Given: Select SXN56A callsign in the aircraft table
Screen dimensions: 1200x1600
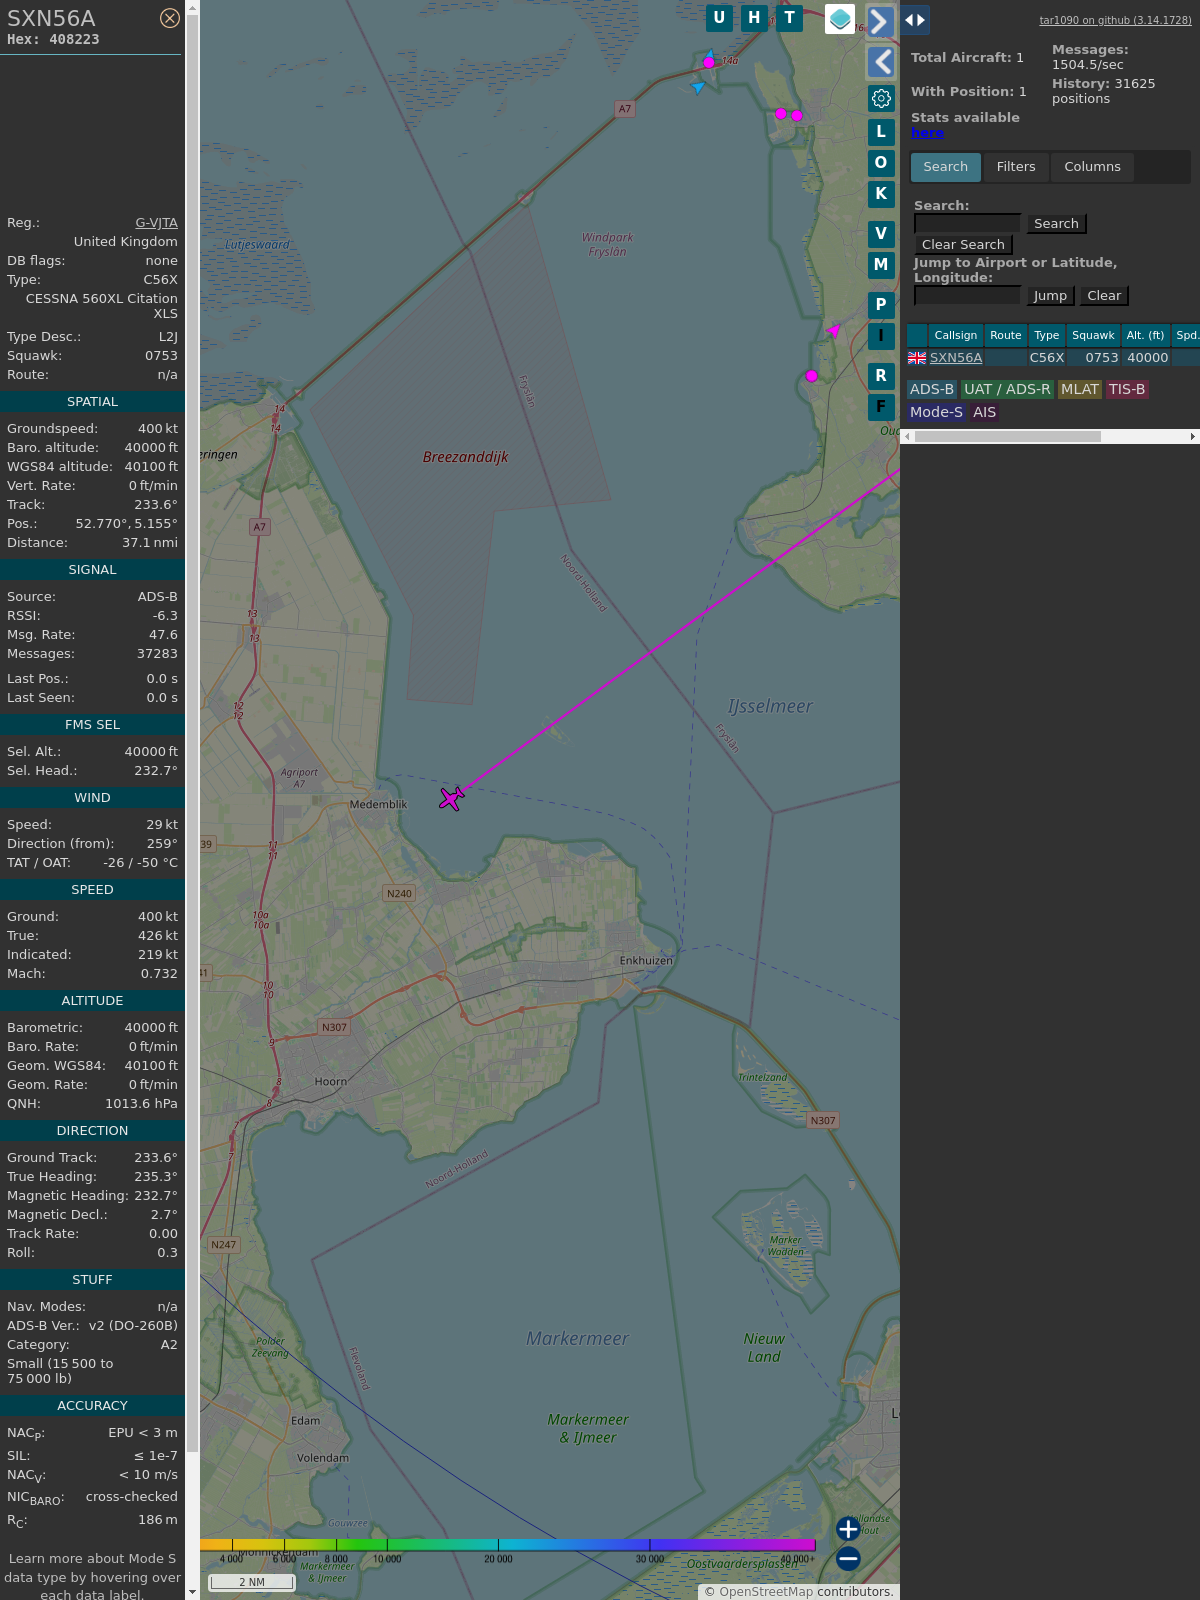Looking at the screenshot, I should click(x=956, y=358).
